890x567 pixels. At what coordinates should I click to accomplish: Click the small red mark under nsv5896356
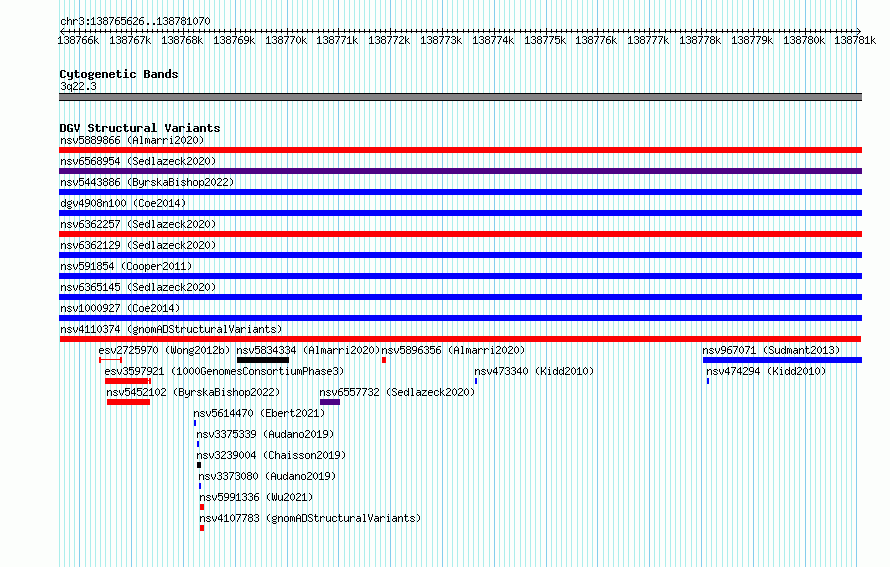tap(384, 360)
